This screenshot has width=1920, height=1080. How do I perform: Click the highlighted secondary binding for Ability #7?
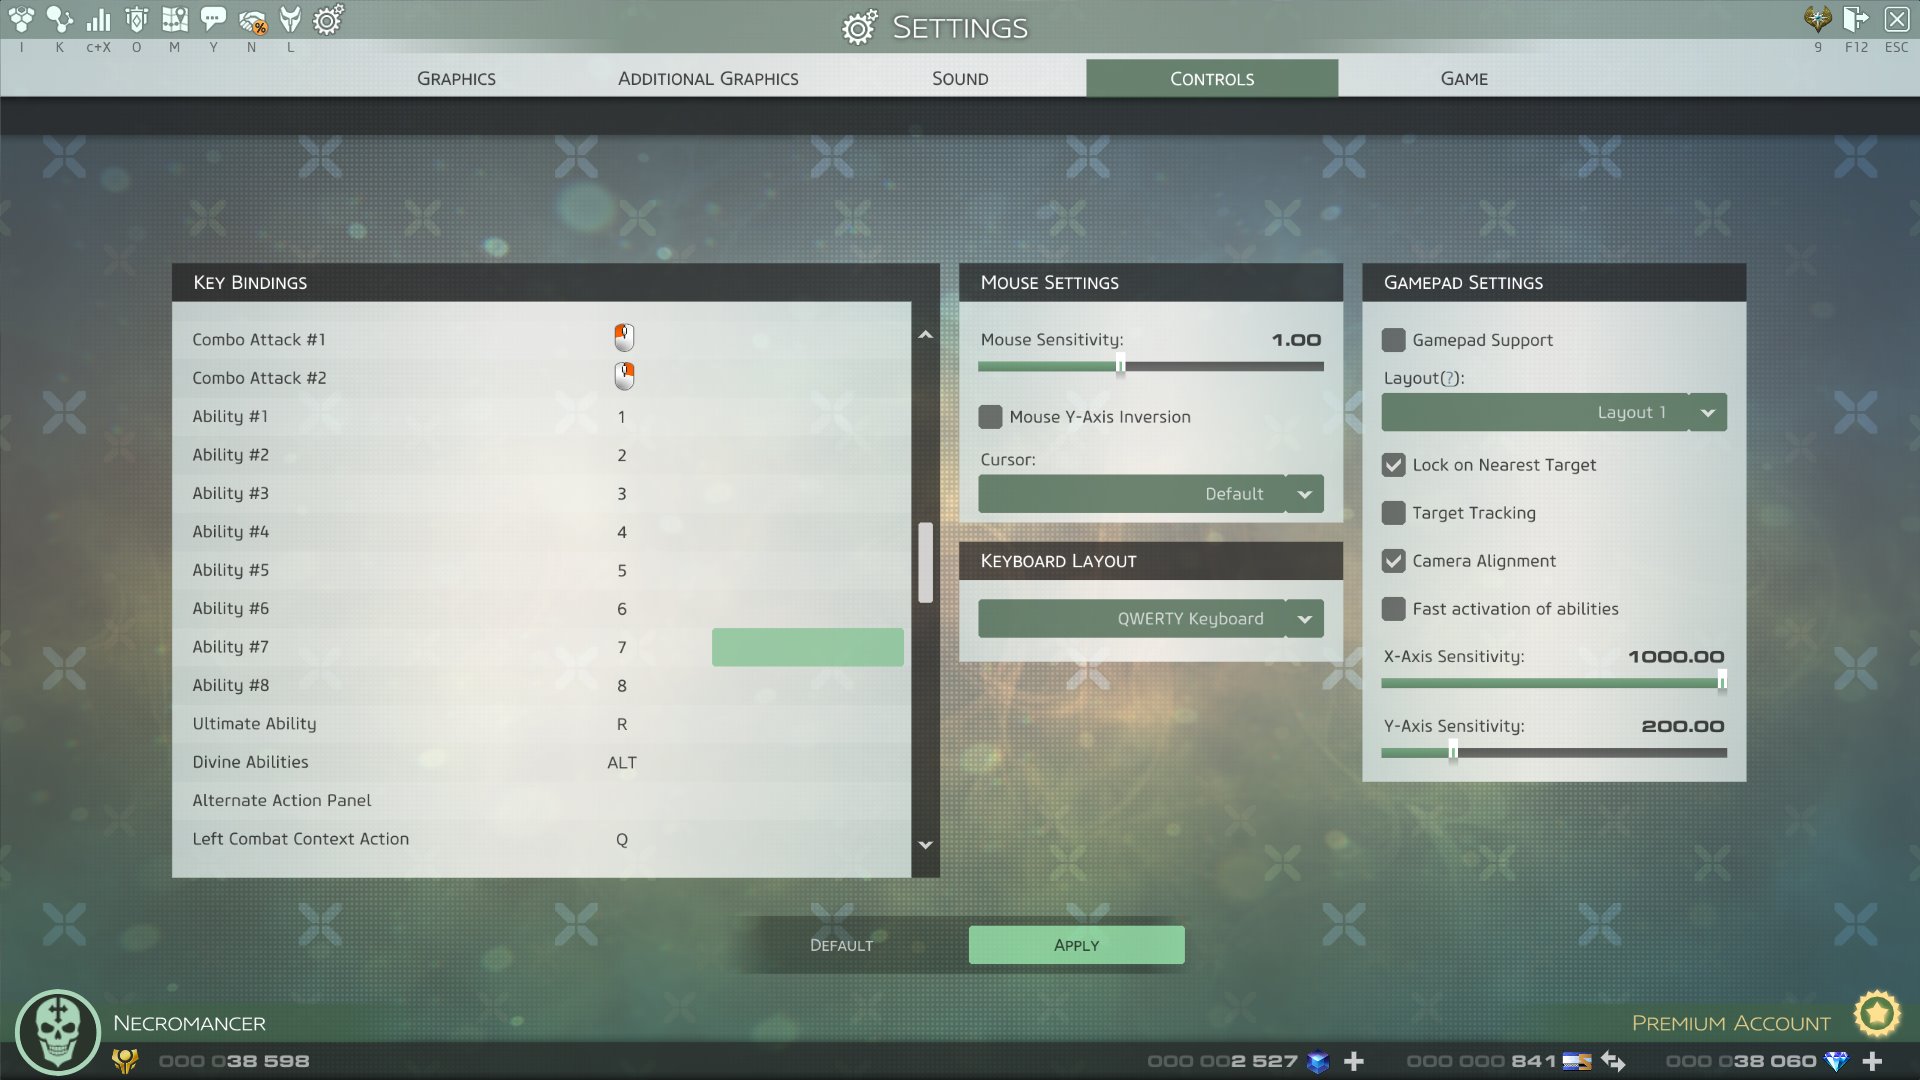807,647
